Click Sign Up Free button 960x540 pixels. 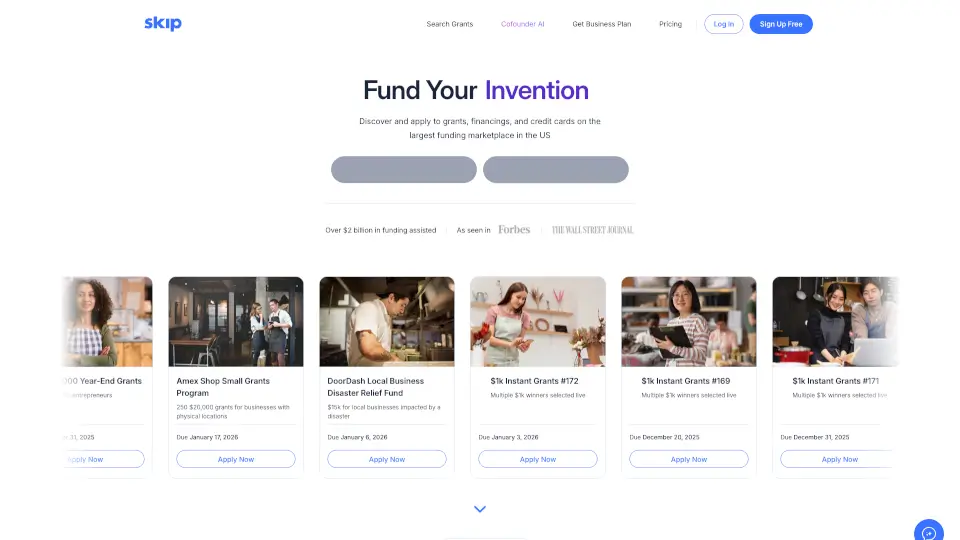point(781,24)
